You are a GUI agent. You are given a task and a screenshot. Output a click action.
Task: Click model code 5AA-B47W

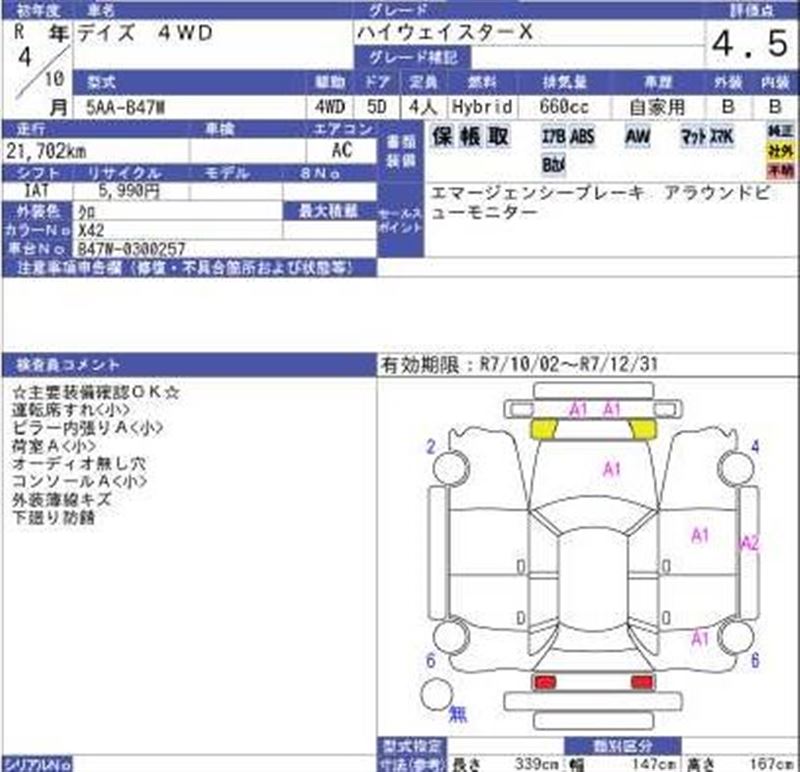[126, 107]
